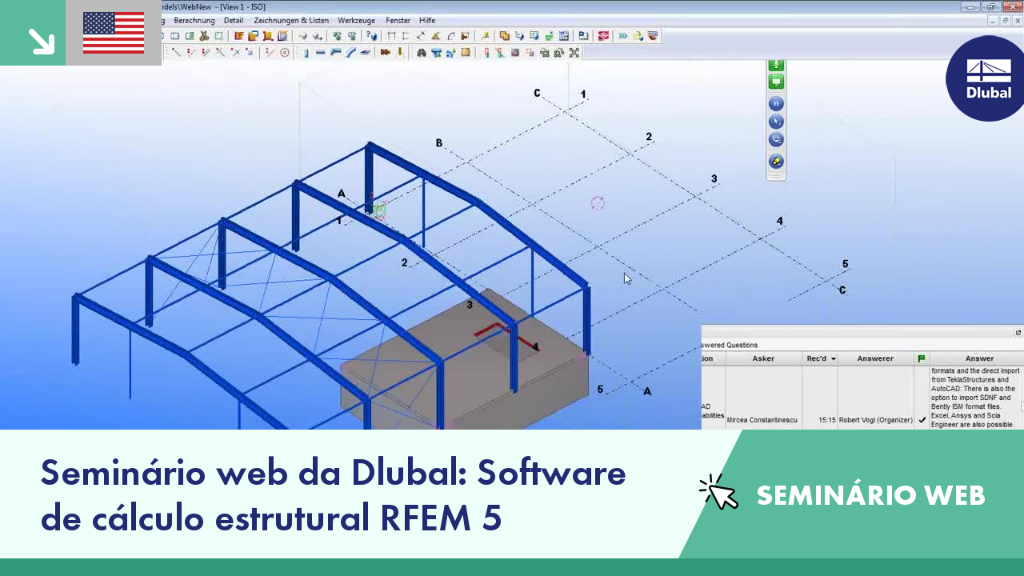Image resolution: width=1024 pixels, height=576 pixels.
Task: Click the circular target icon in second toolbar
Action: (285, 53)
